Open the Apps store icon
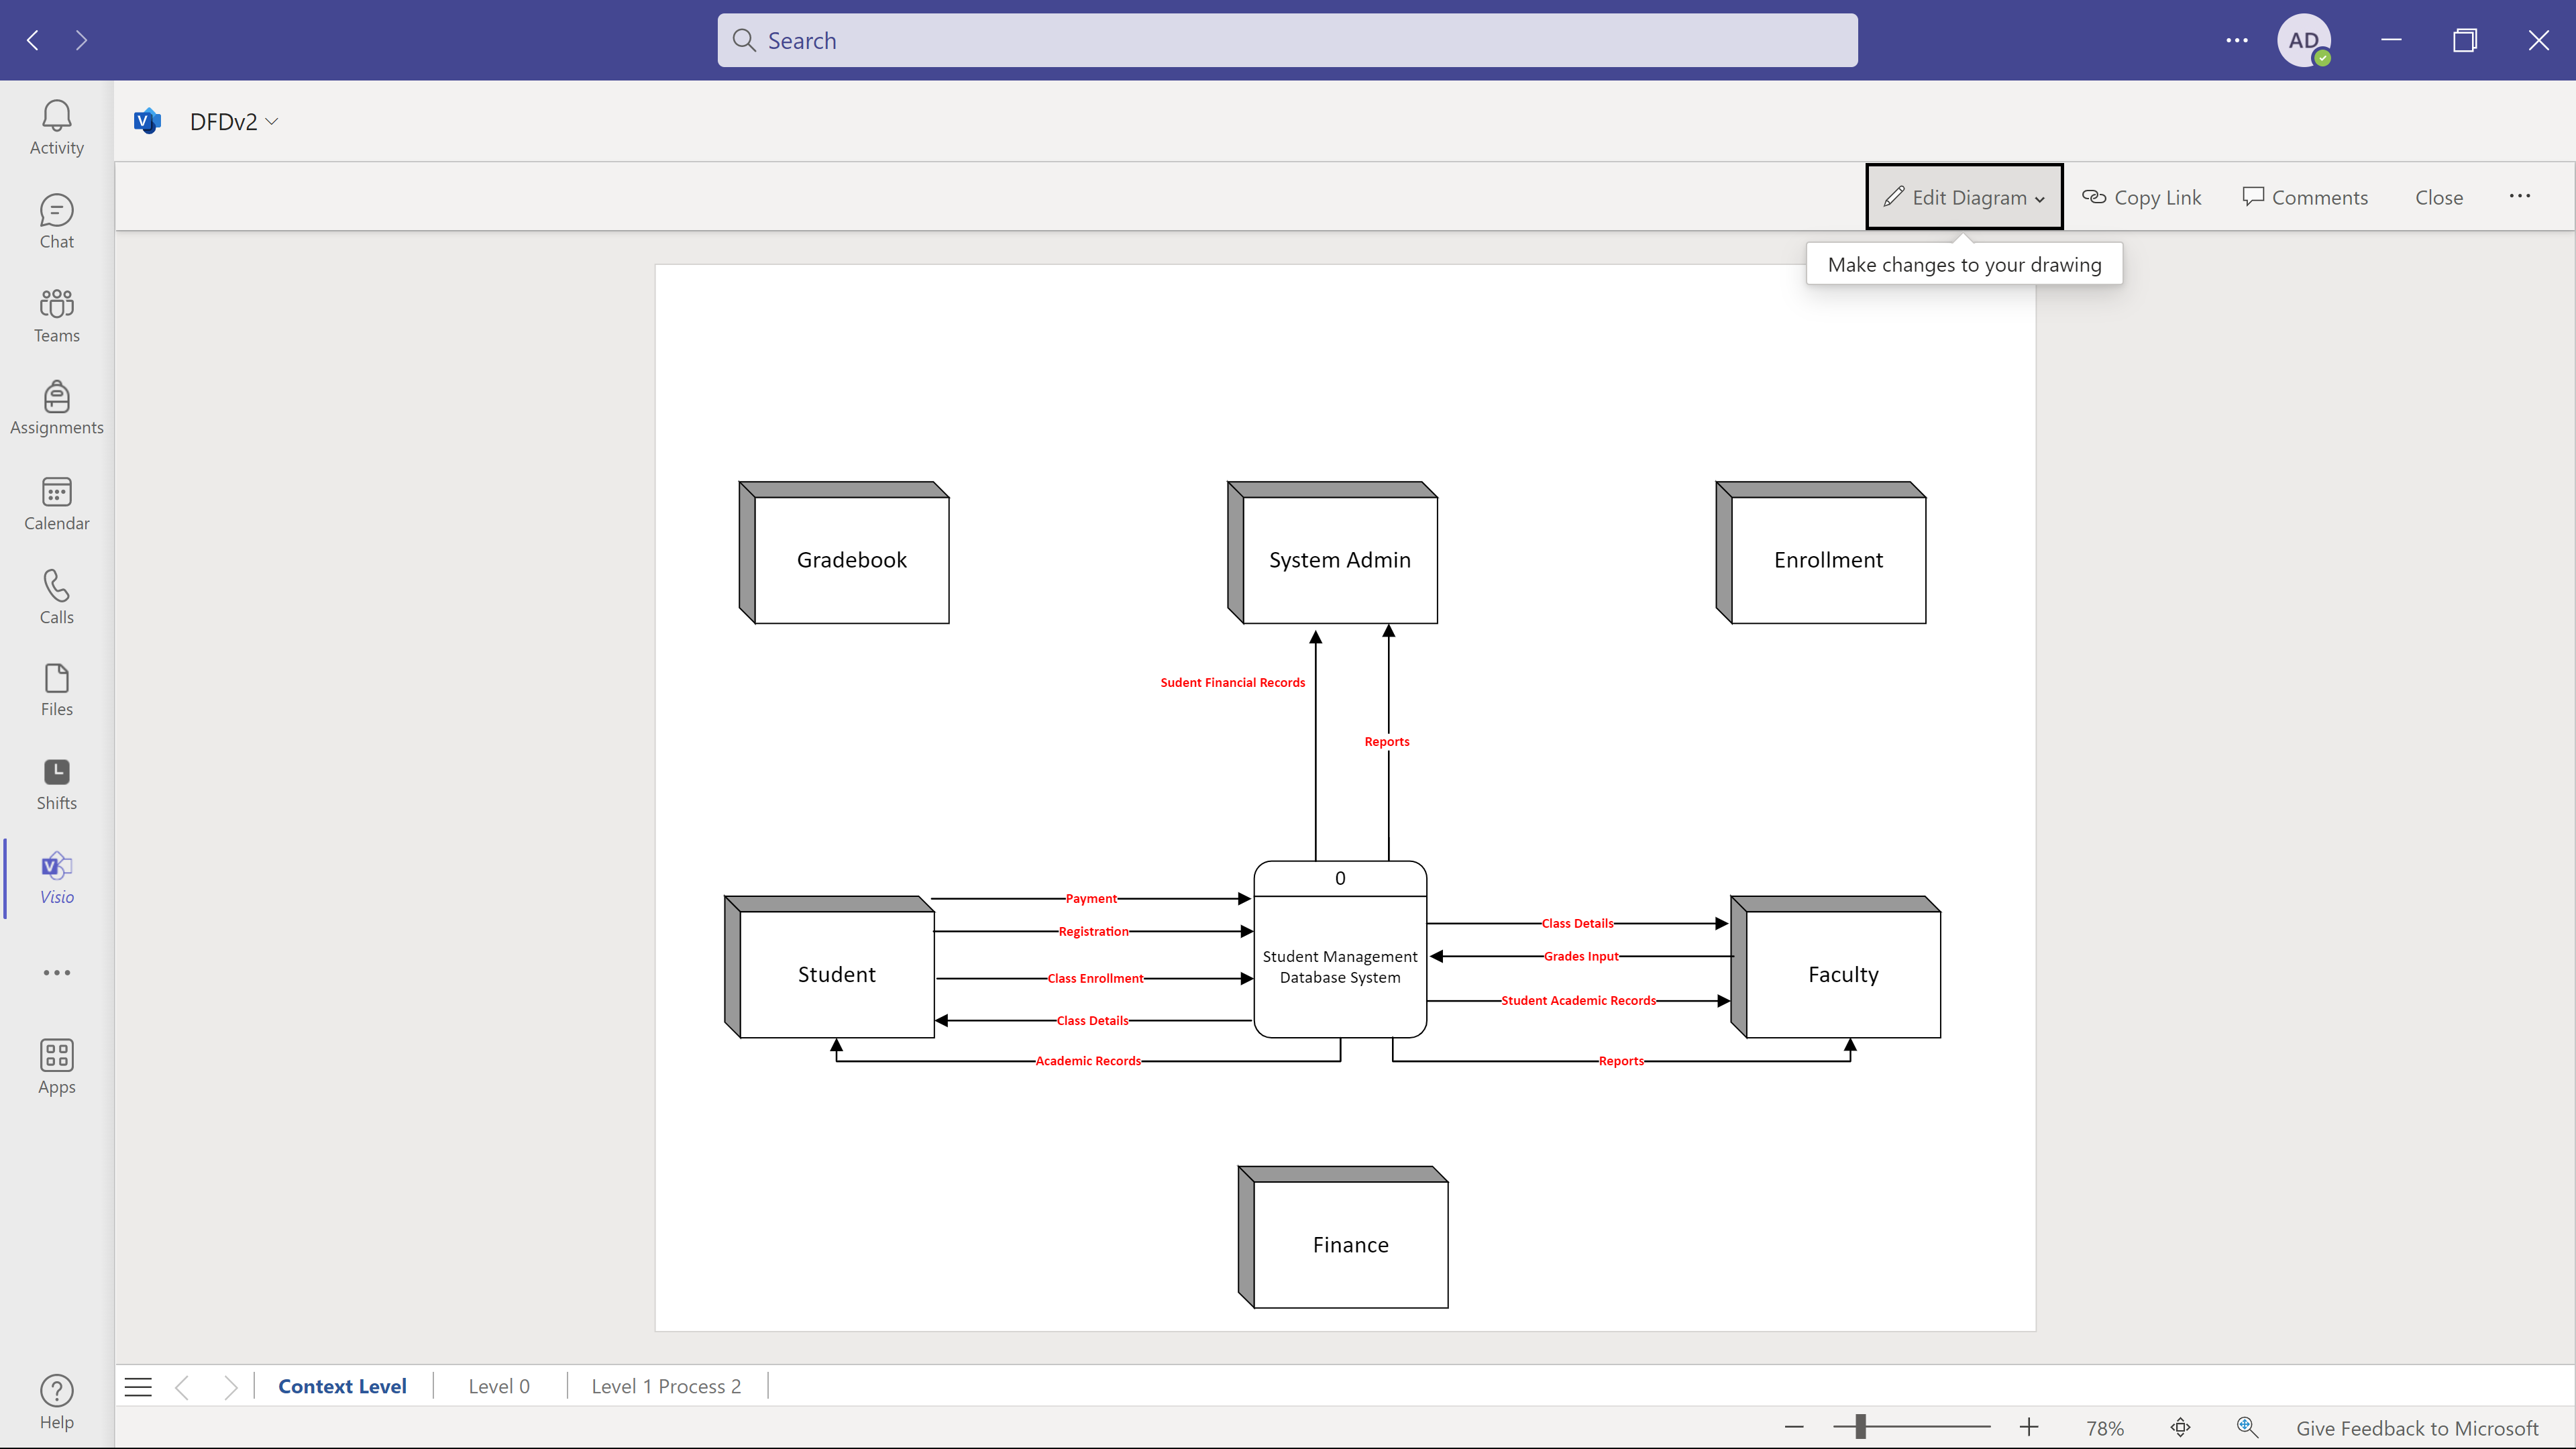 point(56,1067)
